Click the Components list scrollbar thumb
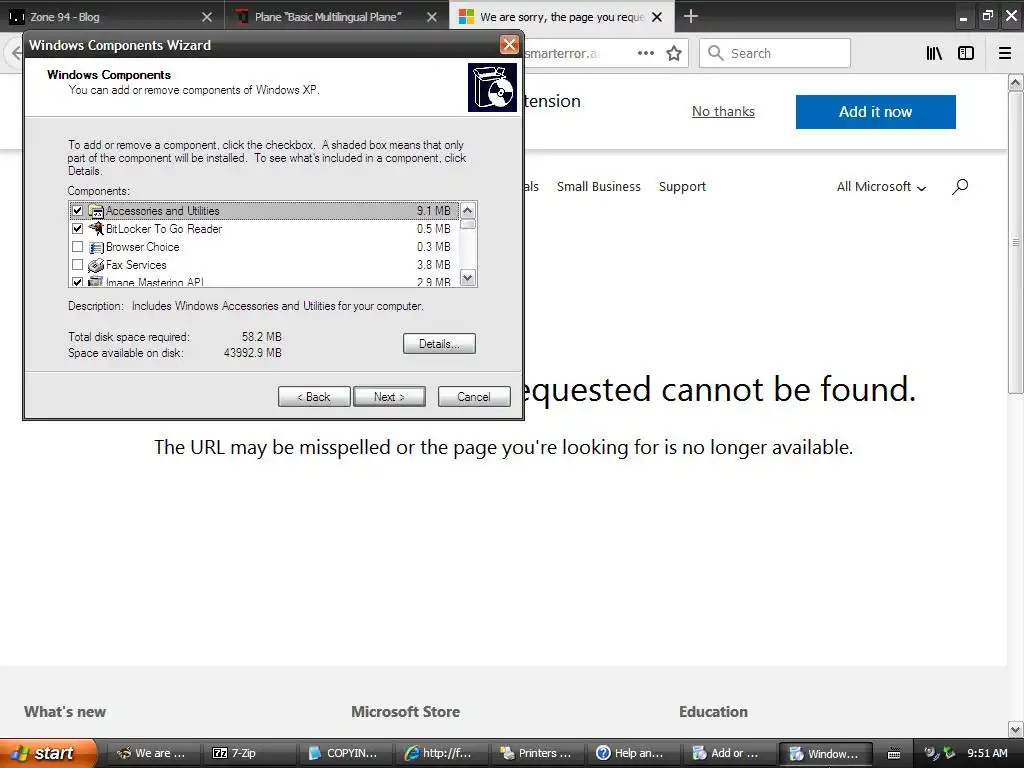The height and width of the screenshot is (768, 1024). coord(468,224)
